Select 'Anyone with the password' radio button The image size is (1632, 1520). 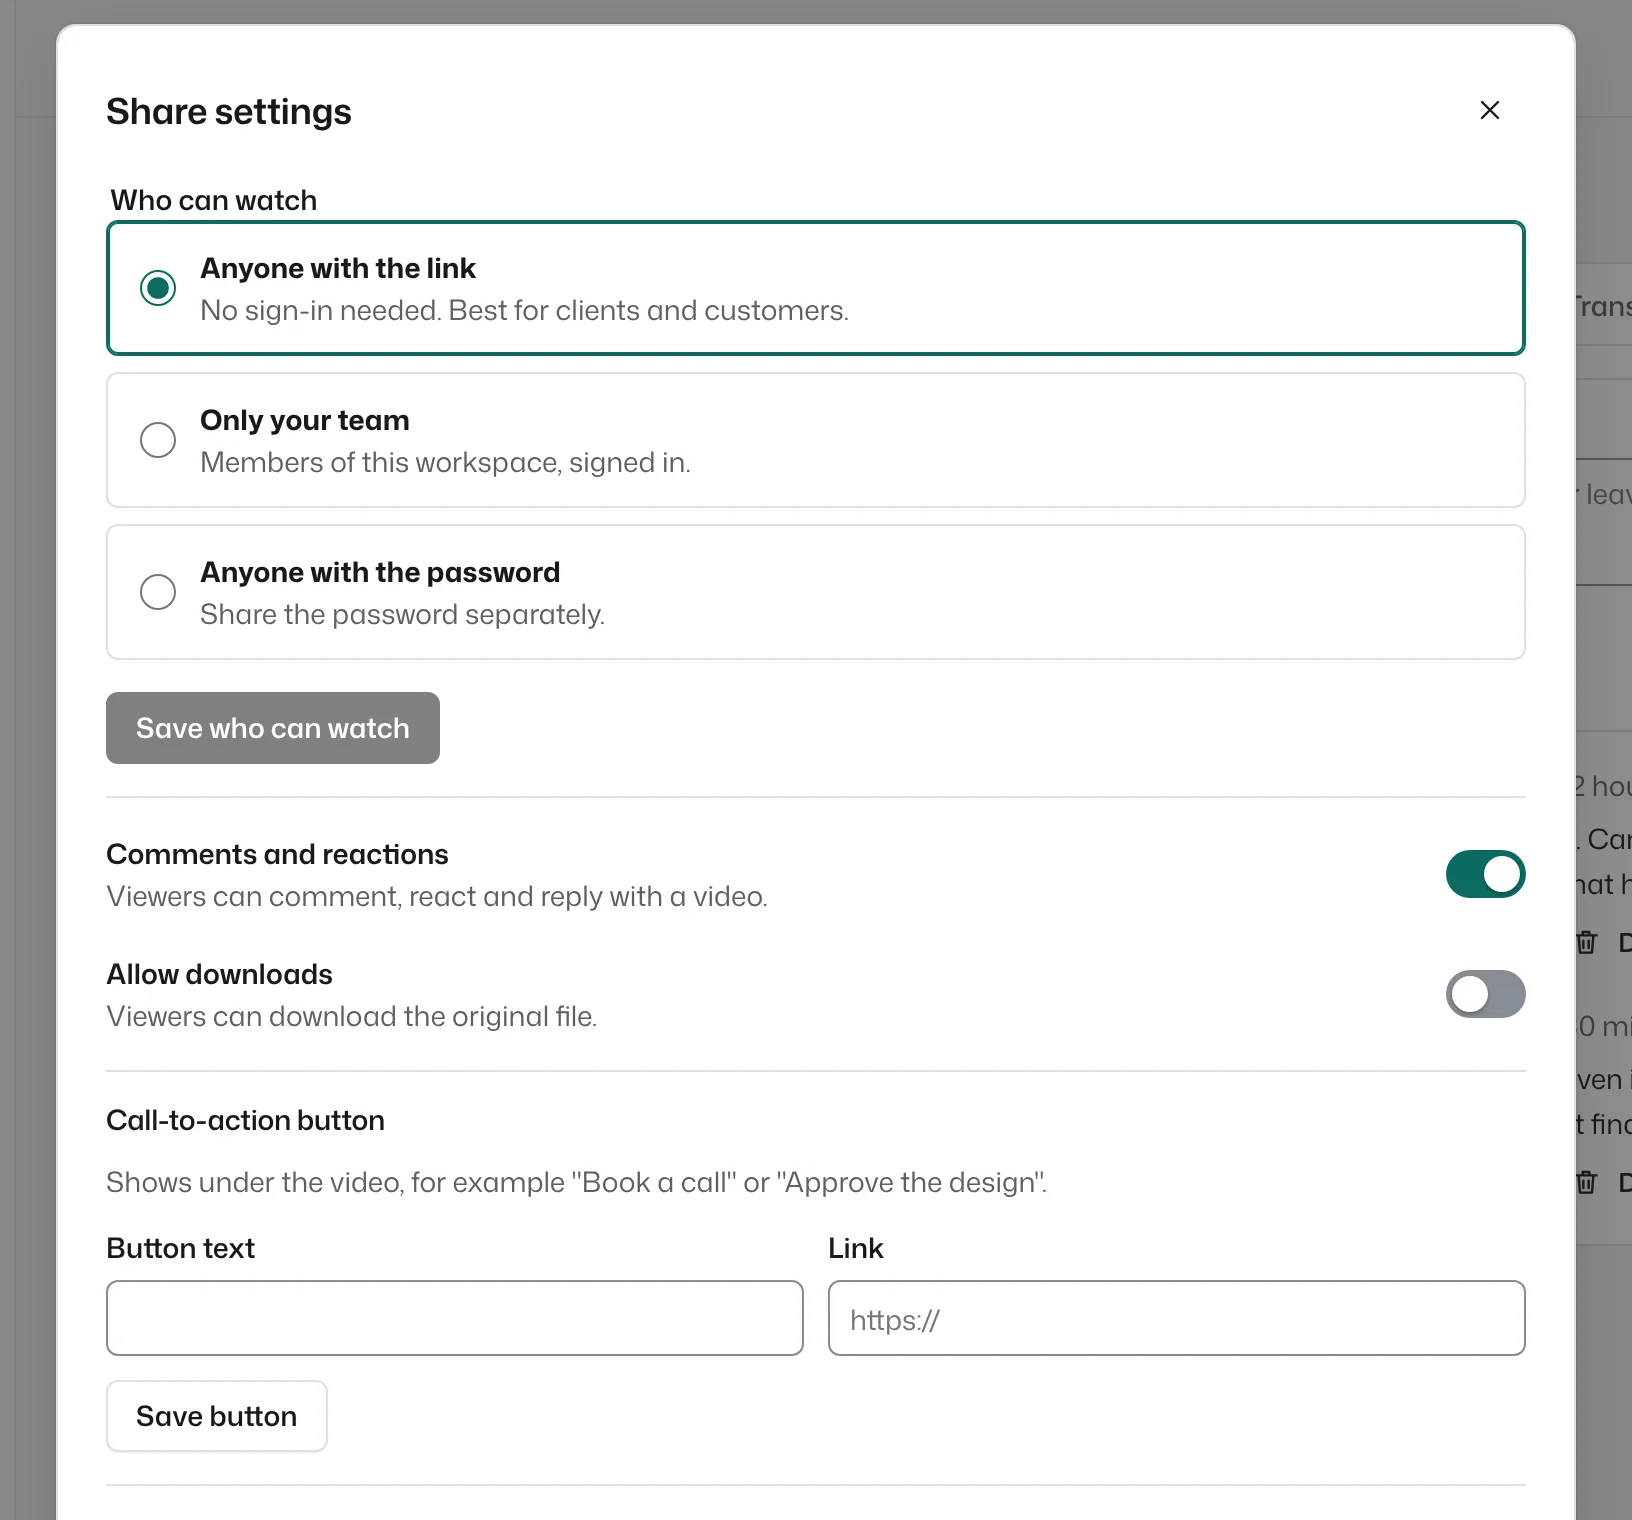[158, 592]
